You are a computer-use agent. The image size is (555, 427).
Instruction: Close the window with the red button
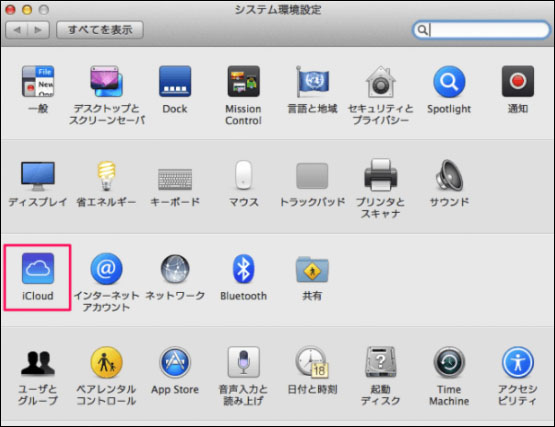pos(11,10)
